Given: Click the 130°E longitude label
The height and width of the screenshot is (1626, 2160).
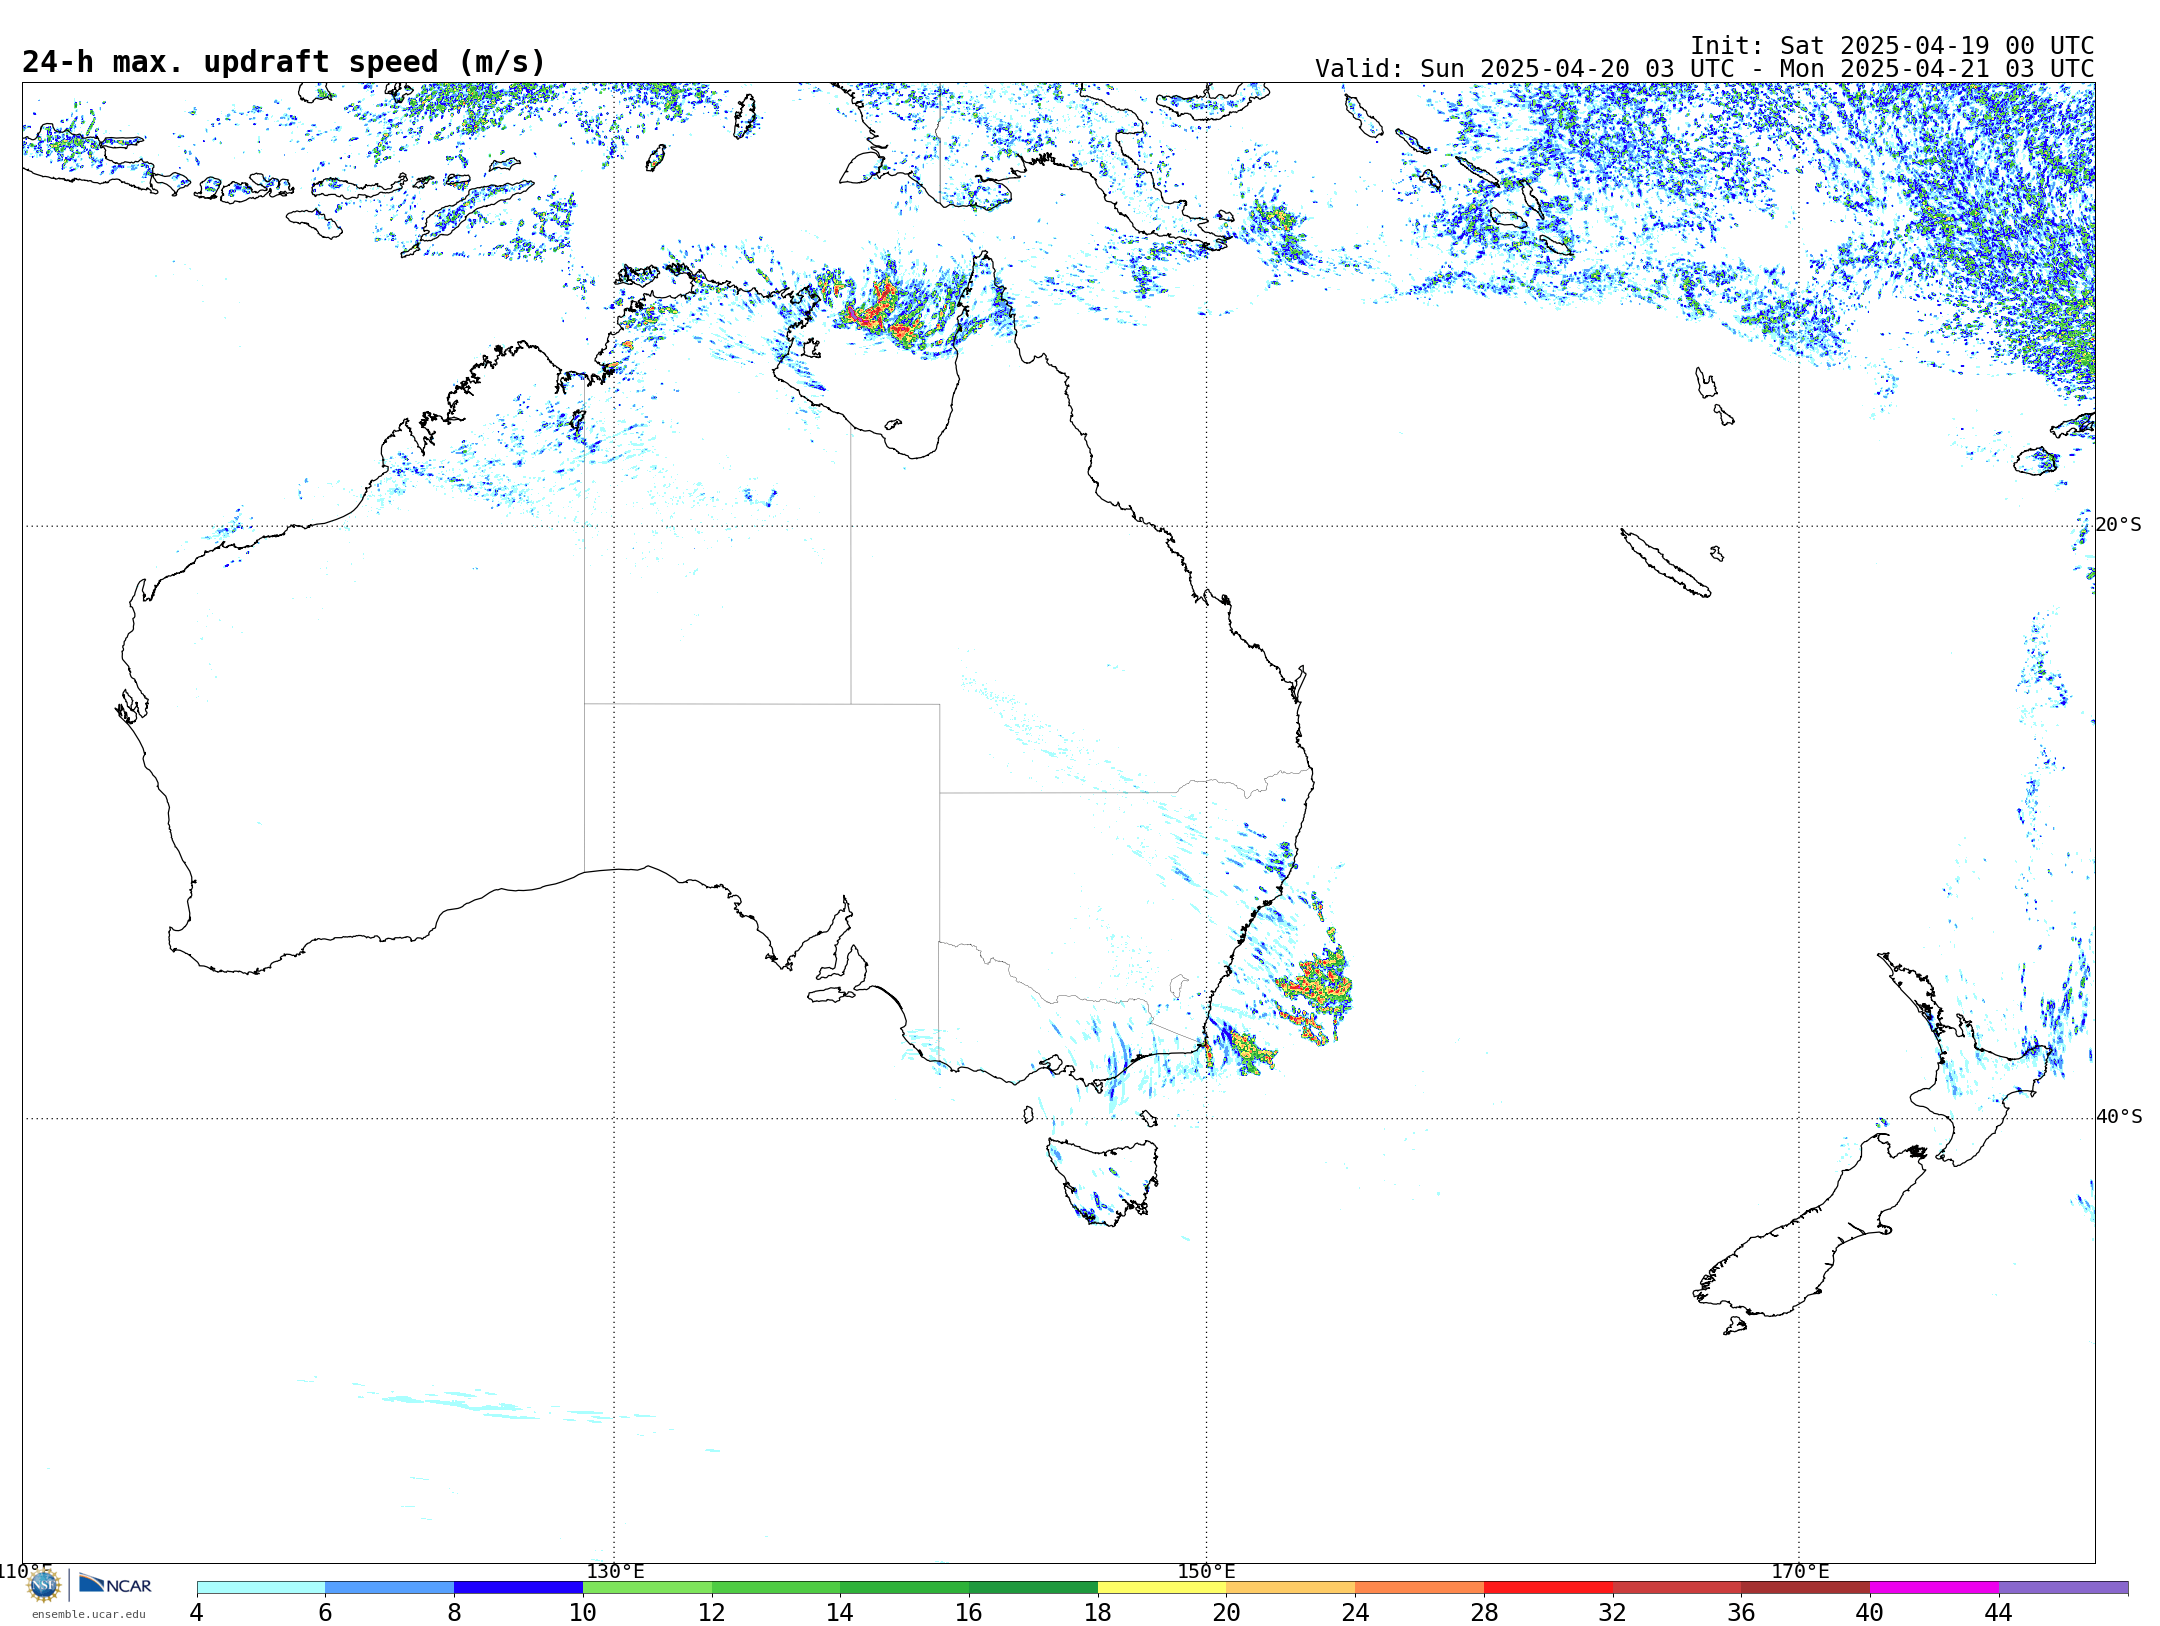Looking at the screenshot, I should 615,1572.
